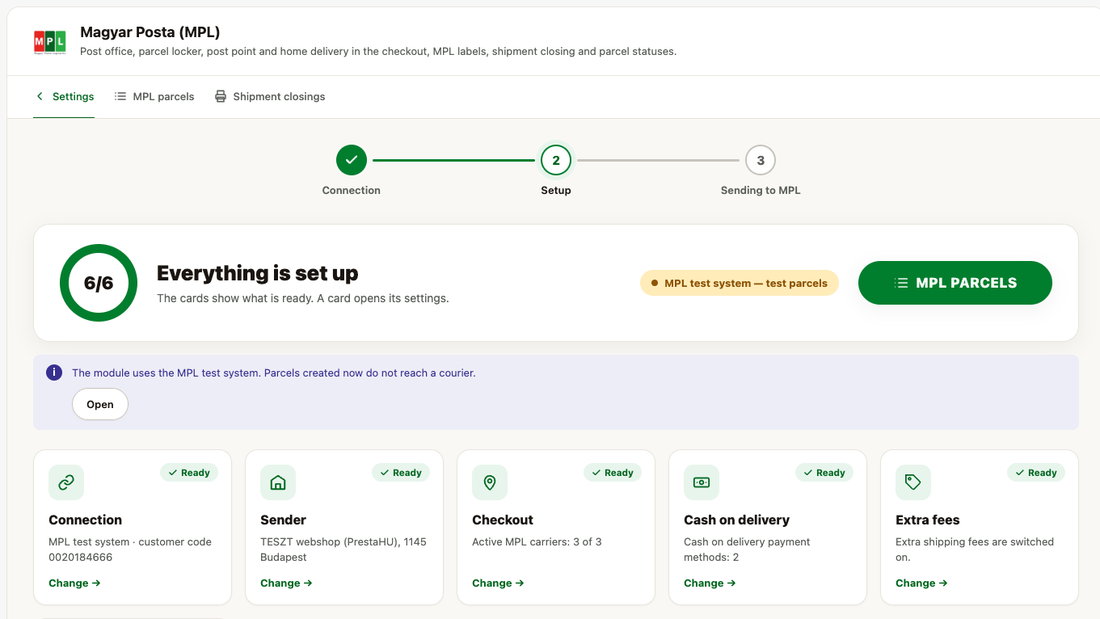
Task: Select step 2 Setup circle
Action: pos(556,160)
